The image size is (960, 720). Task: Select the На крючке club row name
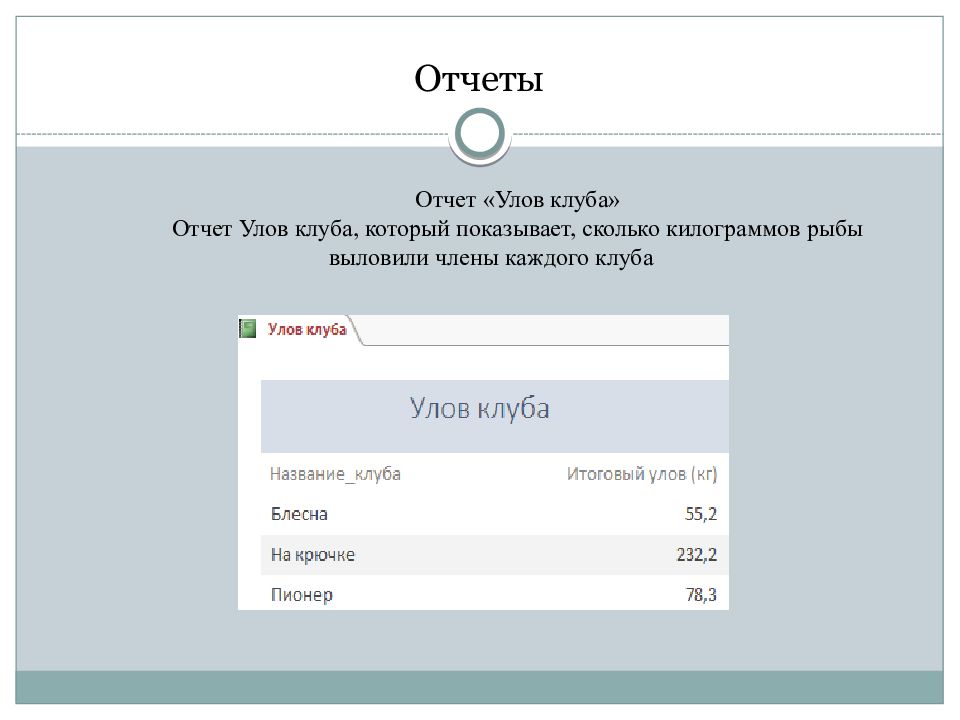click(313, 555)
